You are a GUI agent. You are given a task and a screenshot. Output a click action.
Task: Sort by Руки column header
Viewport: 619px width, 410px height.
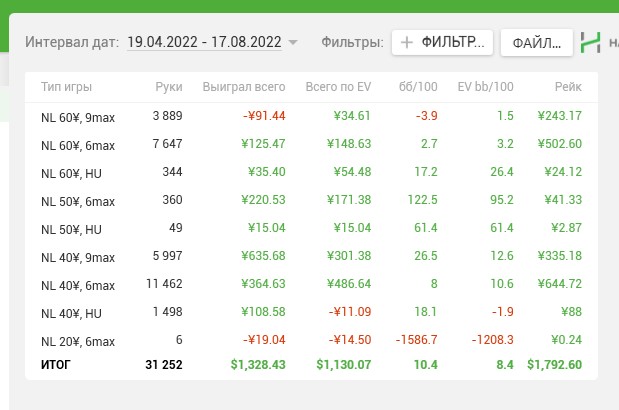(x=169, y=87)
